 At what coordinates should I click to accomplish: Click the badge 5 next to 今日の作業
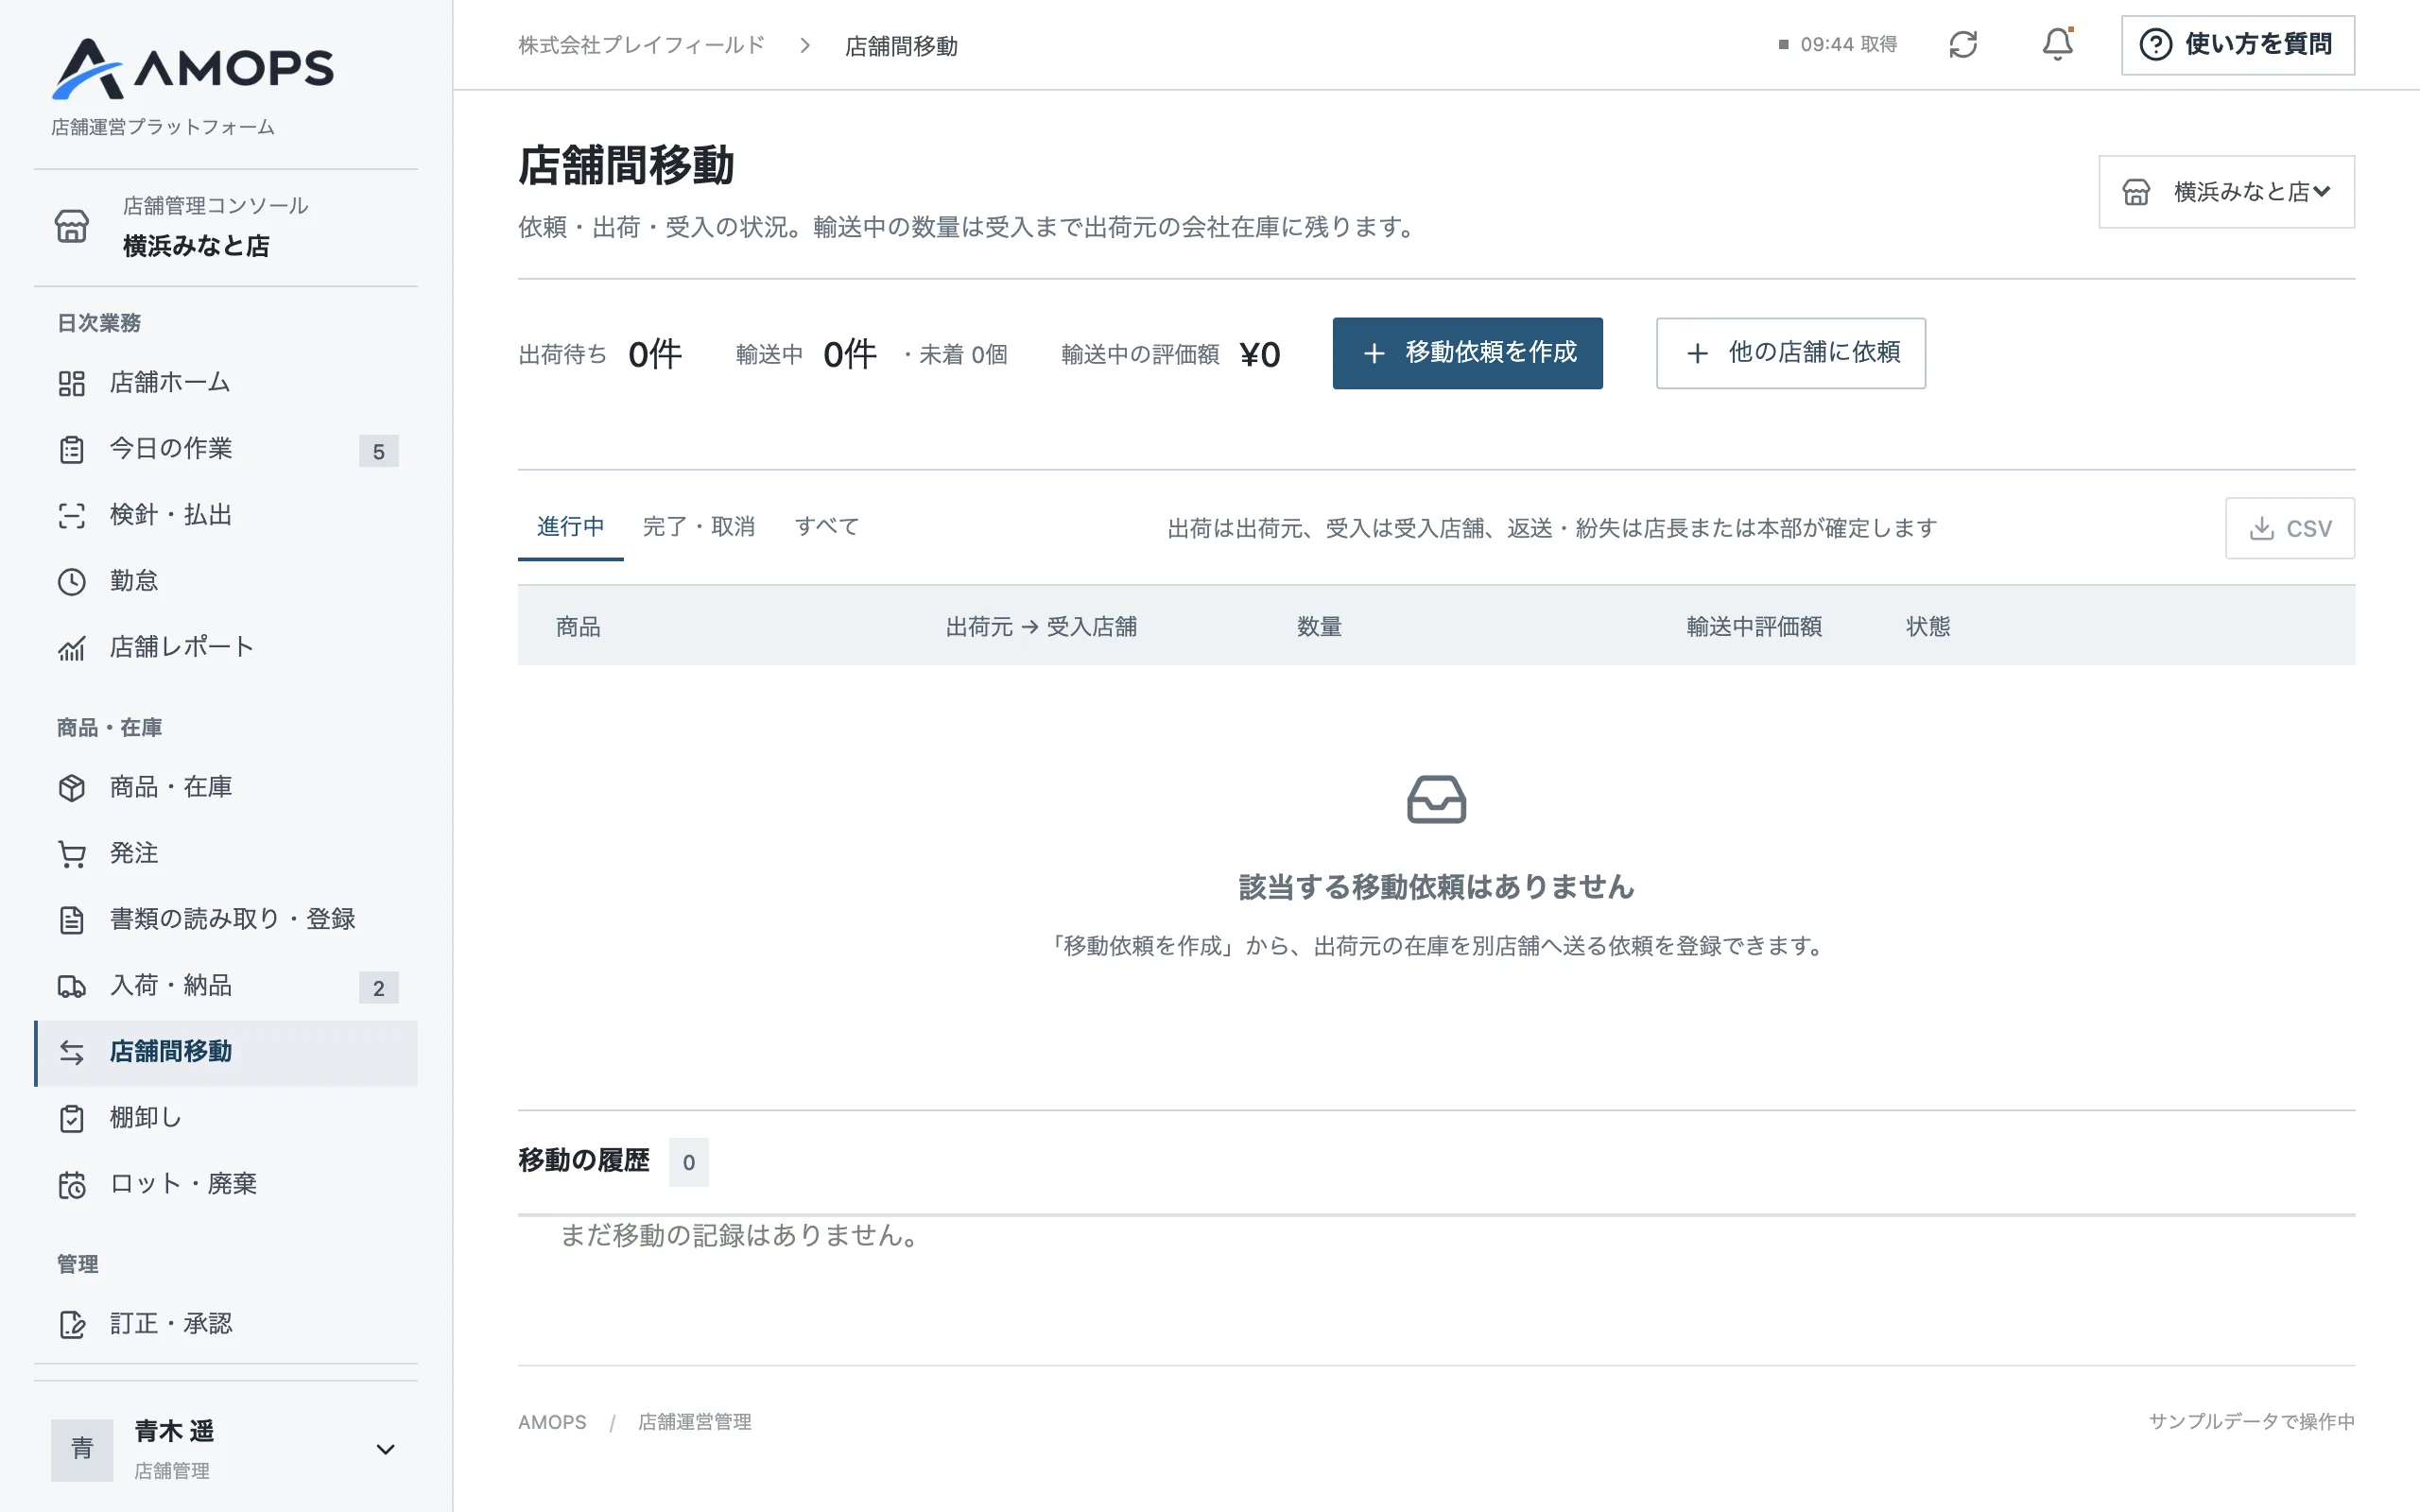379,451
